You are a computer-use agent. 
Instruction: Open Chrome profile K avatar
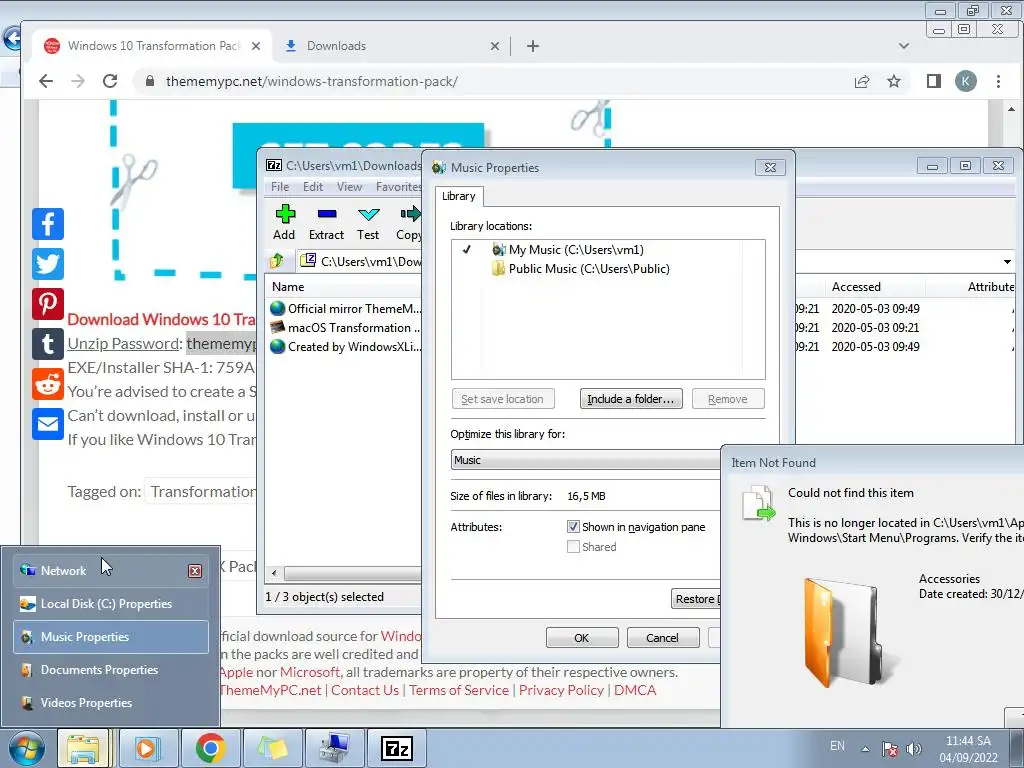coord(966,81)
